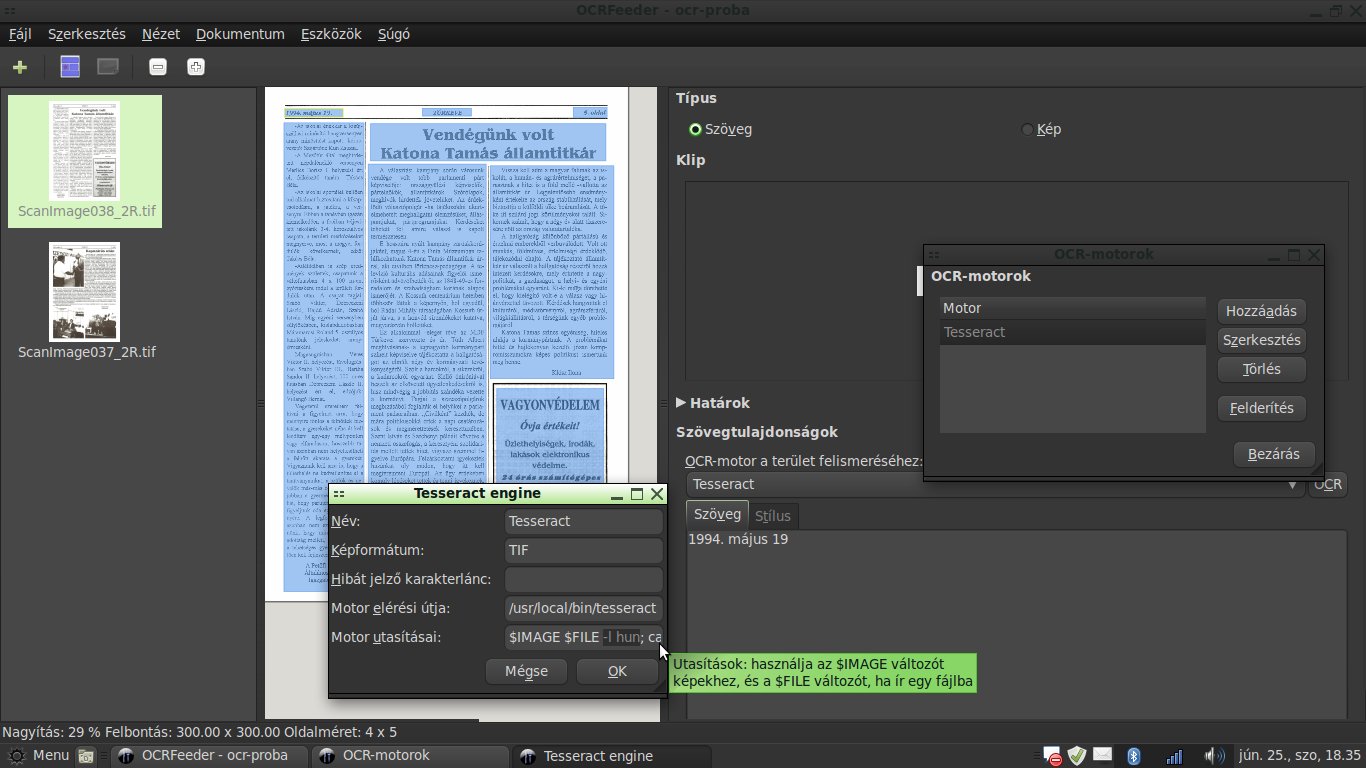Click the OCR button beside engine dropdown
The height and width of the screenshot is (768, 1366).
pos(1328,484)
